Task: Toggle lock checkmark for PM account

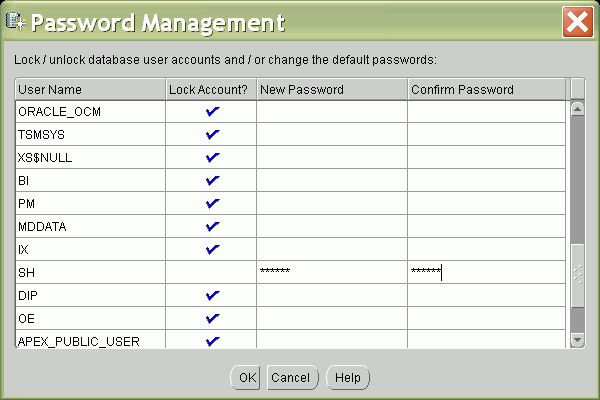Action: point(211,204)
